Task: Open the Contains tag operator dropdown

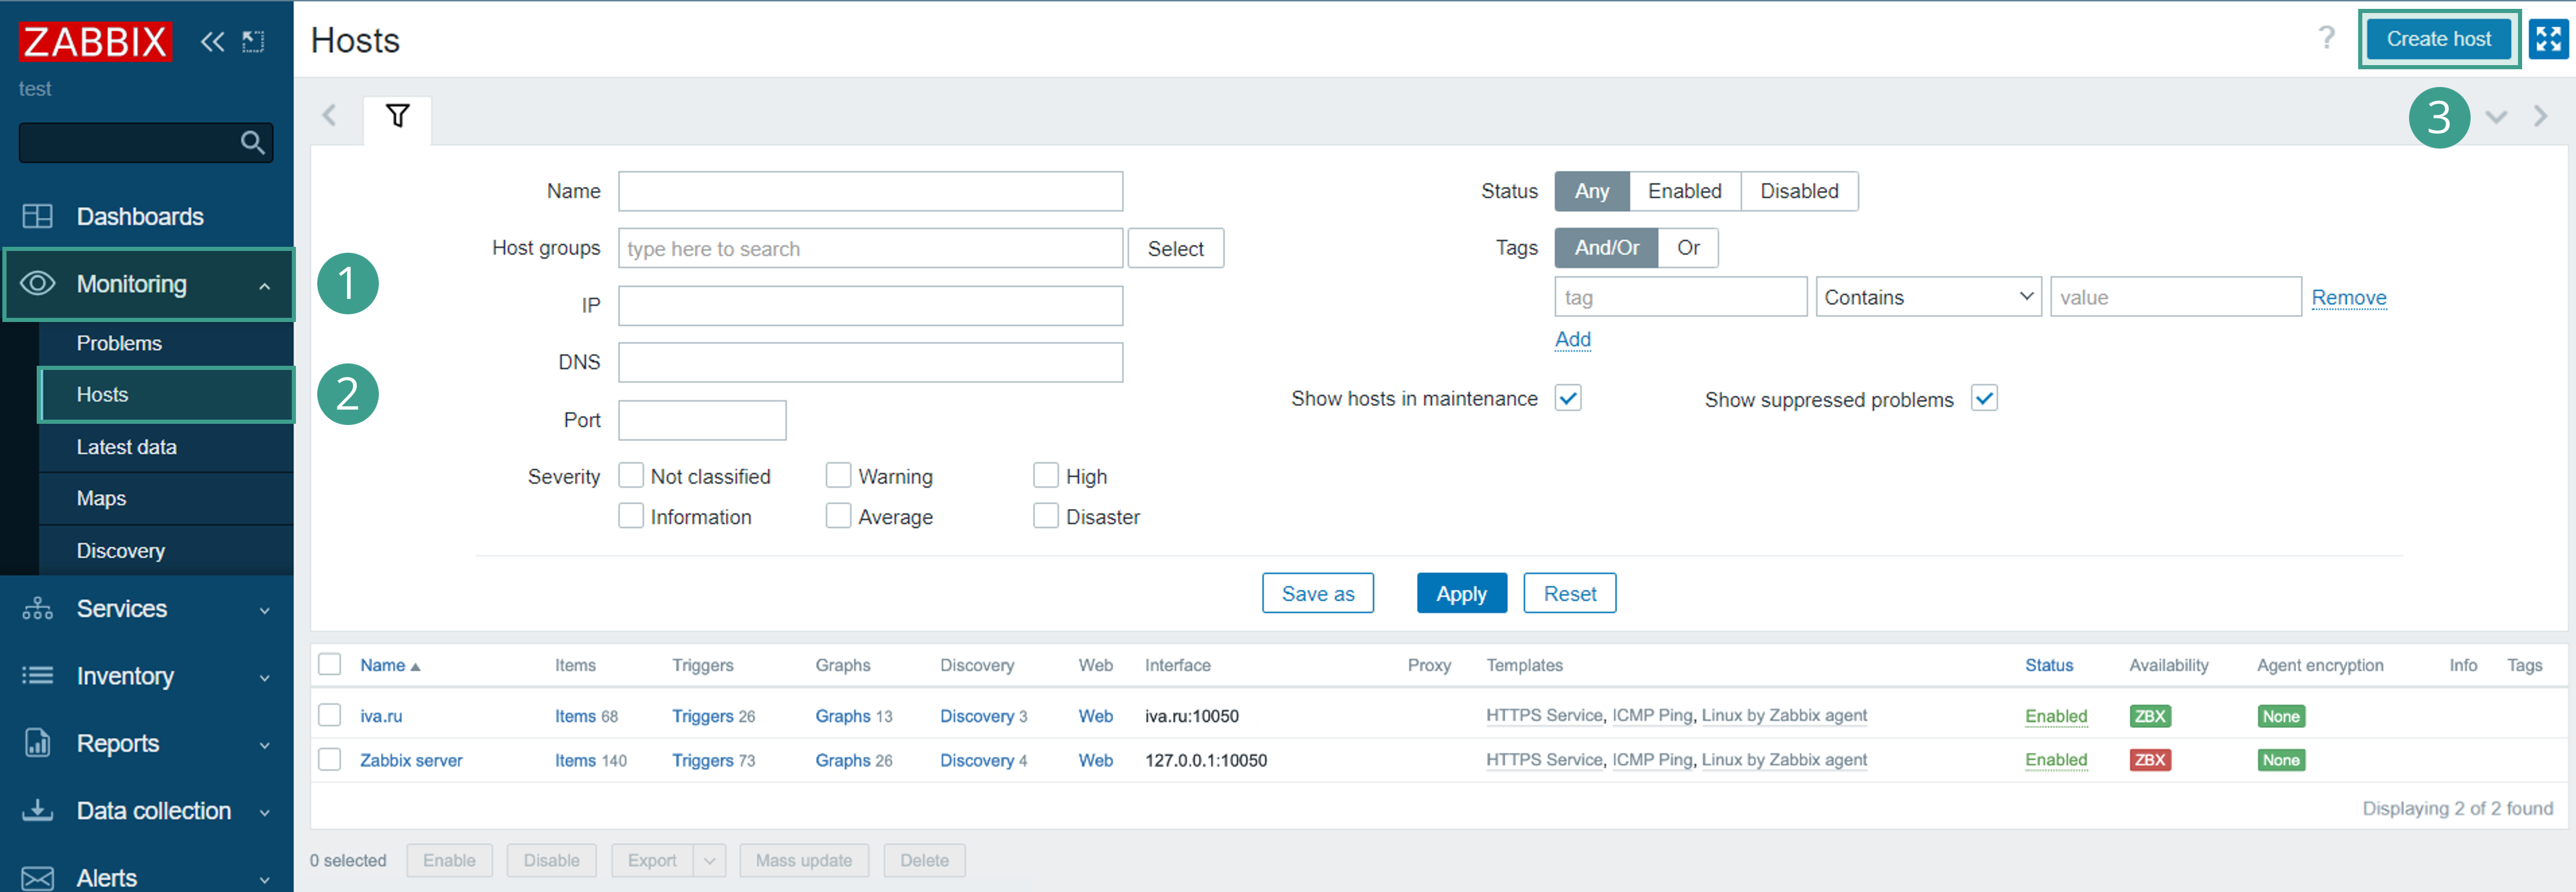Action: point(1927,297)
